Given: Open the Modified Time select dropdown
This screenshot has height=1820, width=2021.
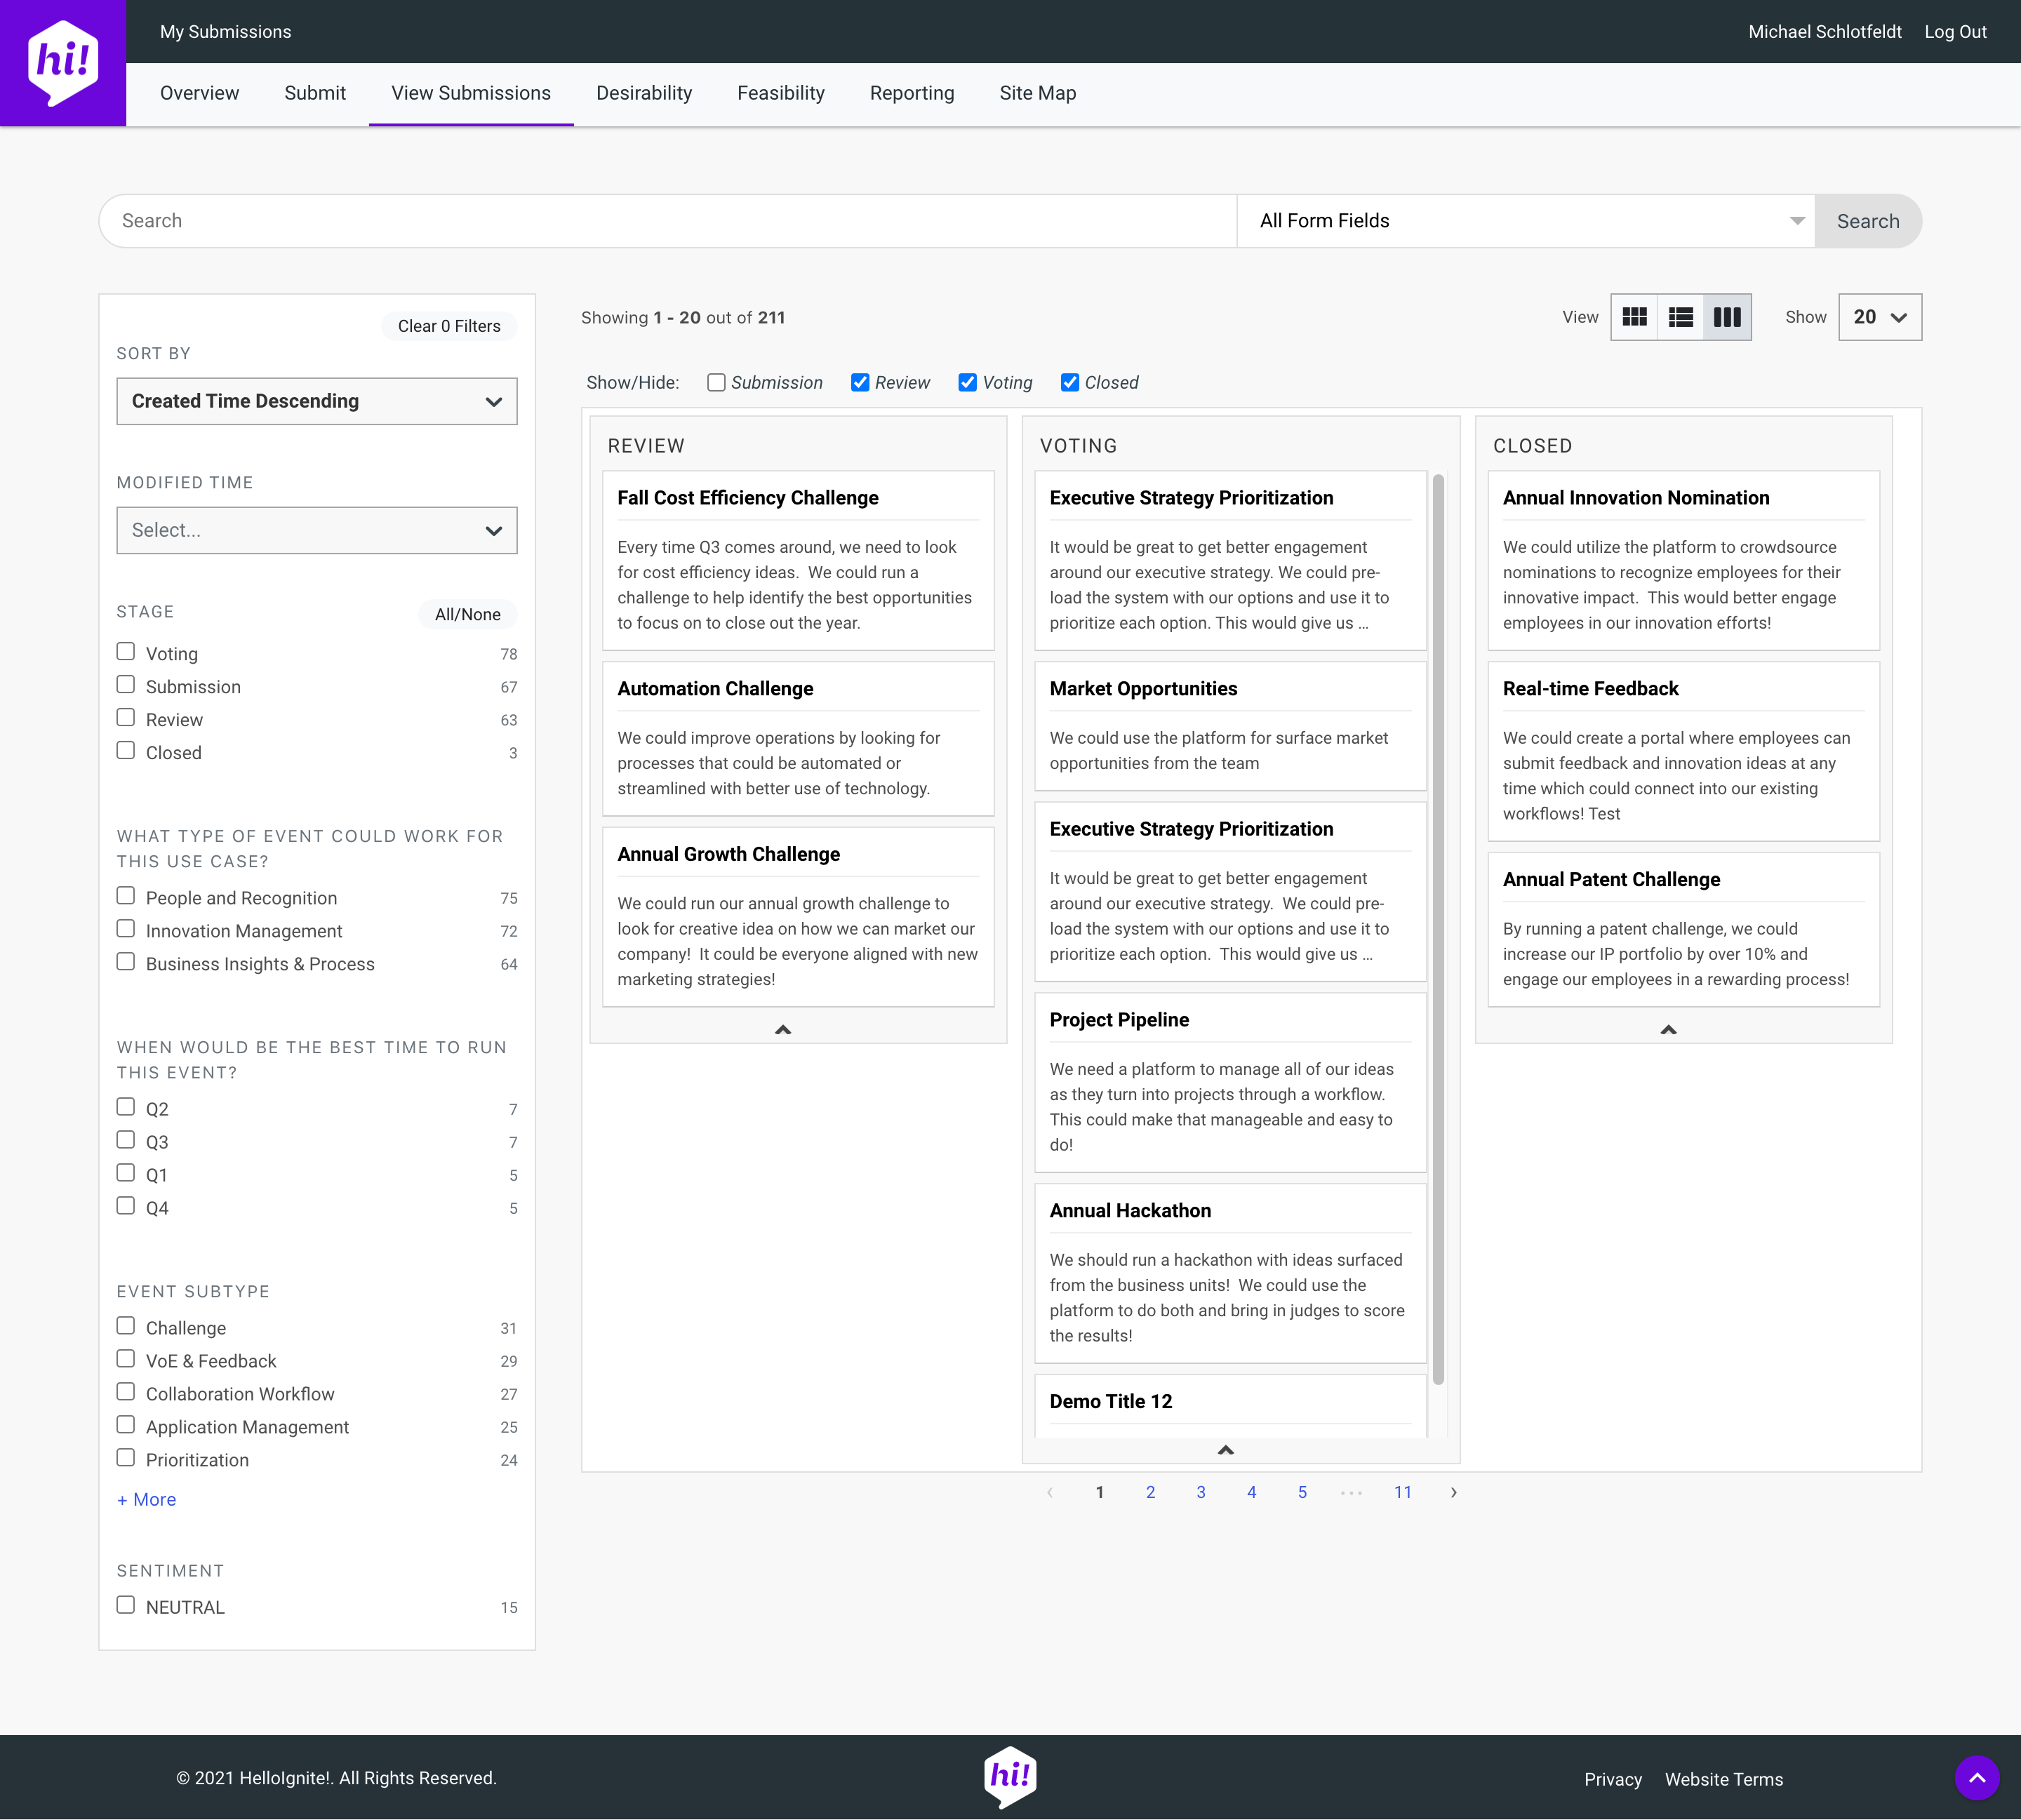Looking at the screenshot, I should 317,530.
